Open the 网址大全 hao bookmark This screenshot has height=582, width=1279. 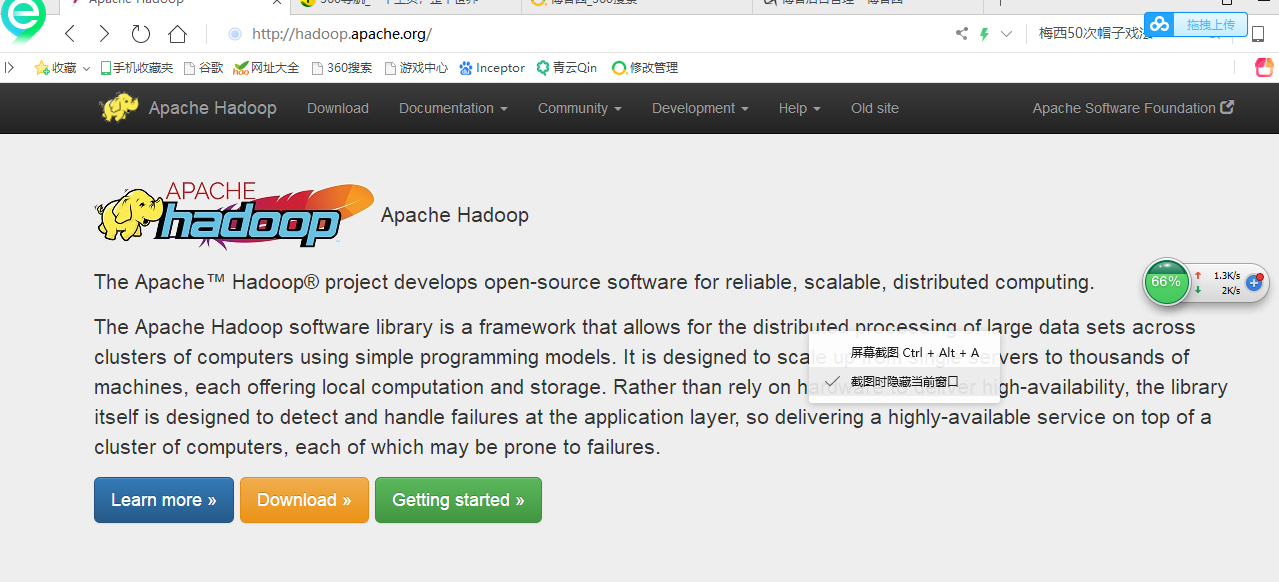266,68
